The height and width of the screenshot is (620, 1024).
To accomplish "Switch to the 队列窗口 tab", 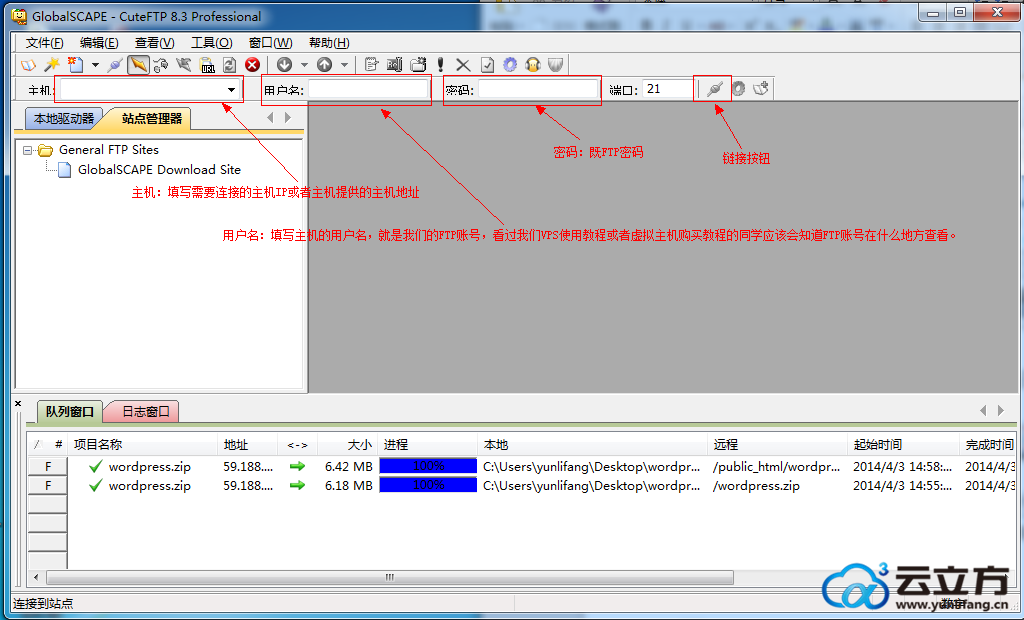I will coord(69,412).
